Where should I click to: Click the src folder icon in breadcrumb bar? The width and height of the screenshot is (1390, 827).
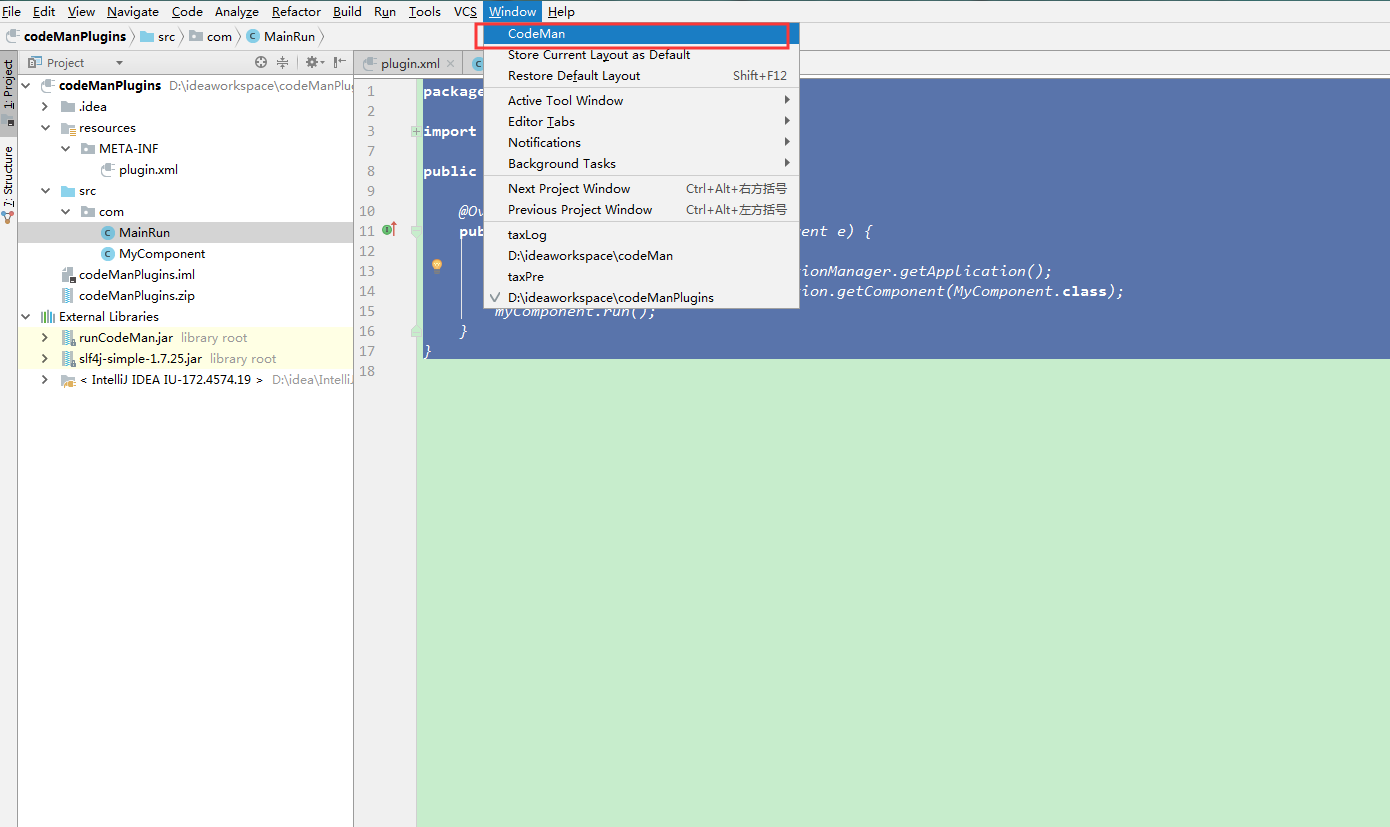coord(147,36)
